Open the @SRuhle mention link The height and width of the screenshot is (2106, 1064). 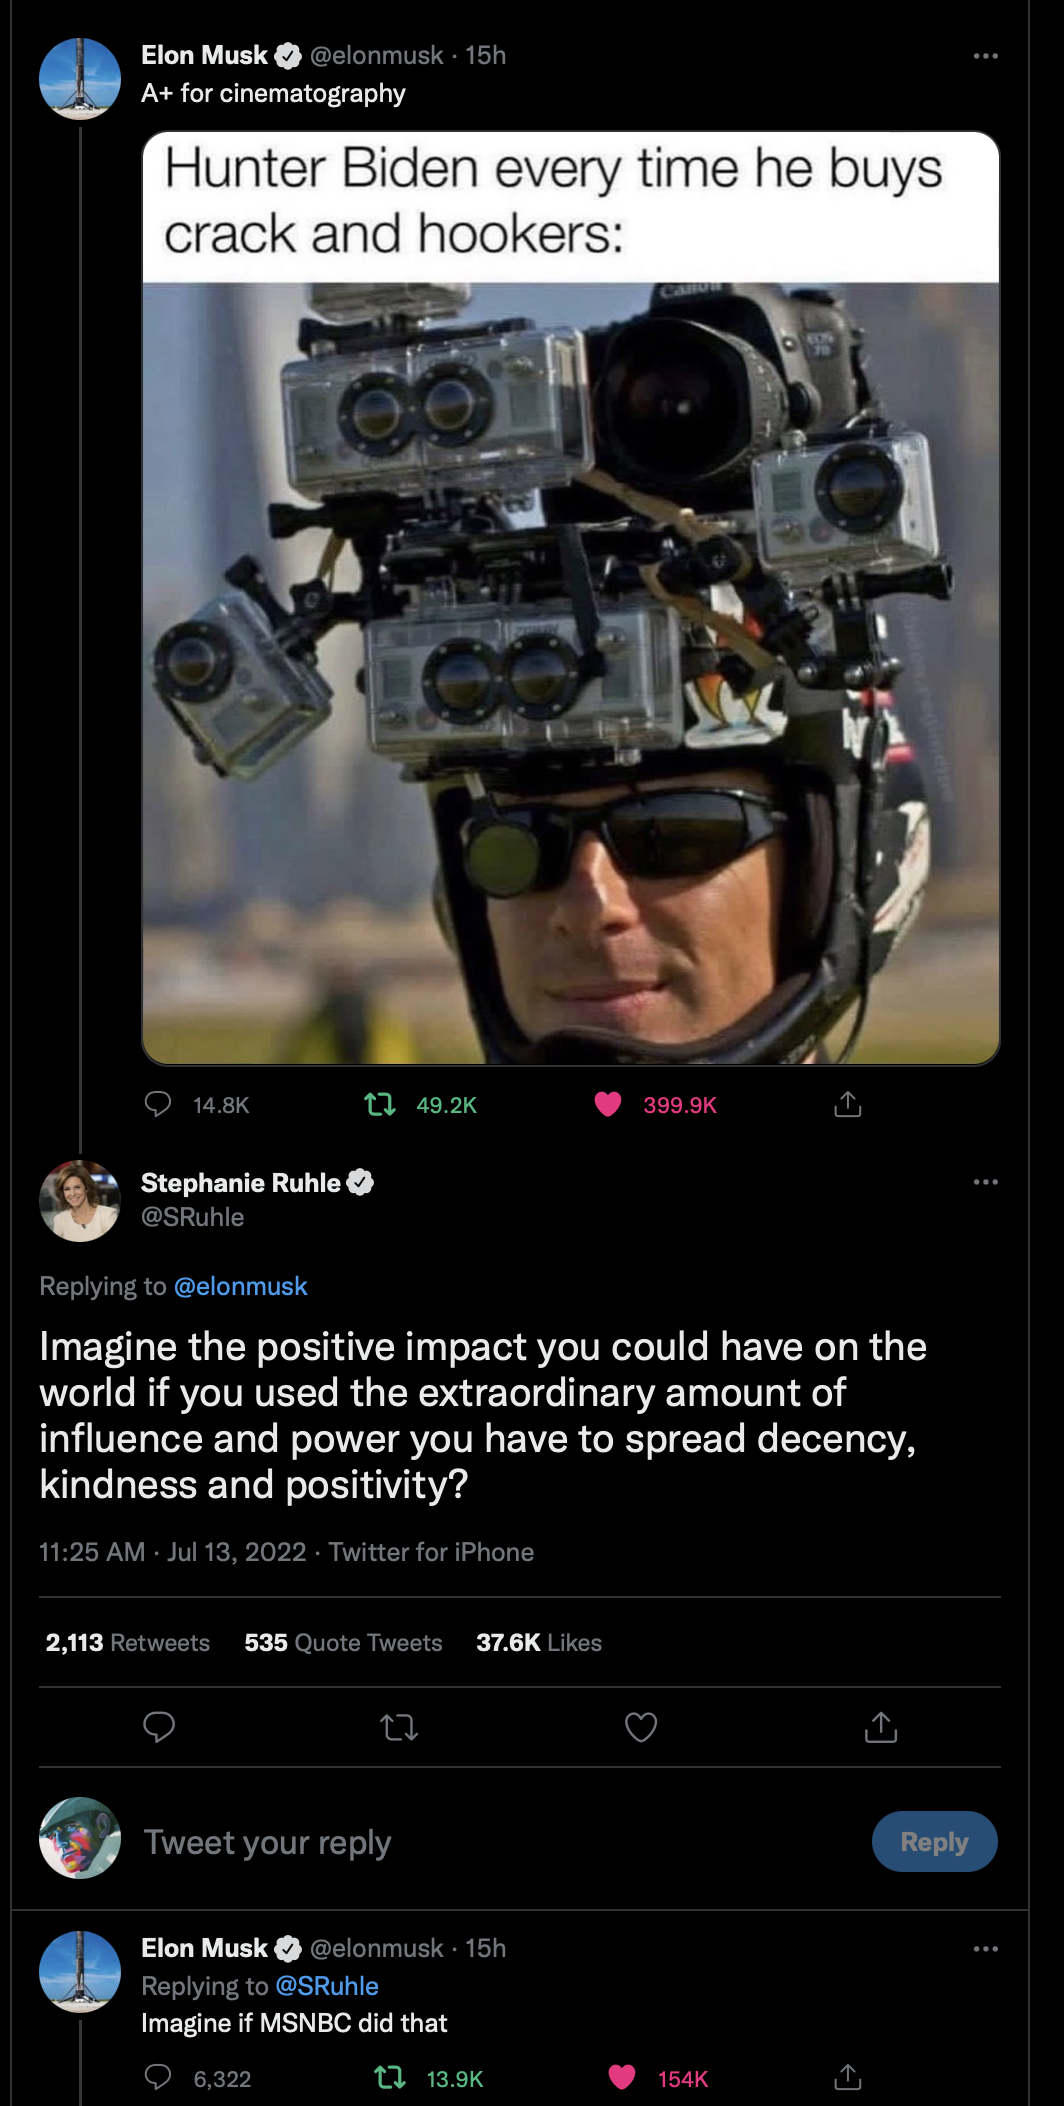tap(327, 1986)
